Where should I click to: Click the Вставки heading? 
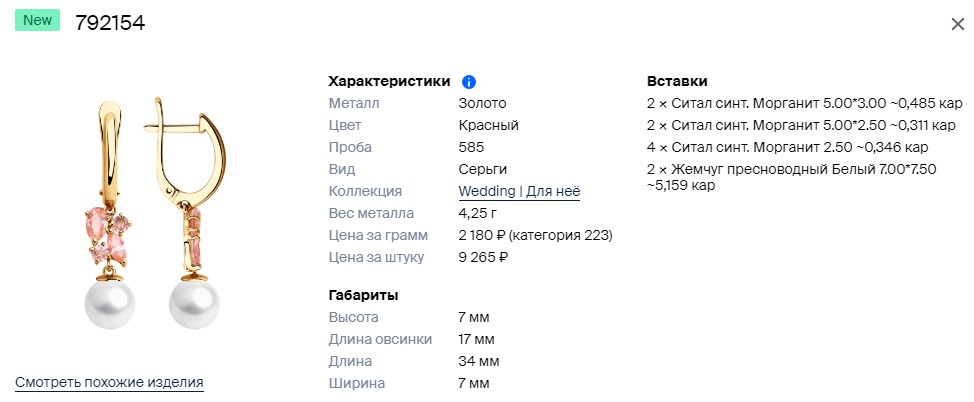(677, 81)
